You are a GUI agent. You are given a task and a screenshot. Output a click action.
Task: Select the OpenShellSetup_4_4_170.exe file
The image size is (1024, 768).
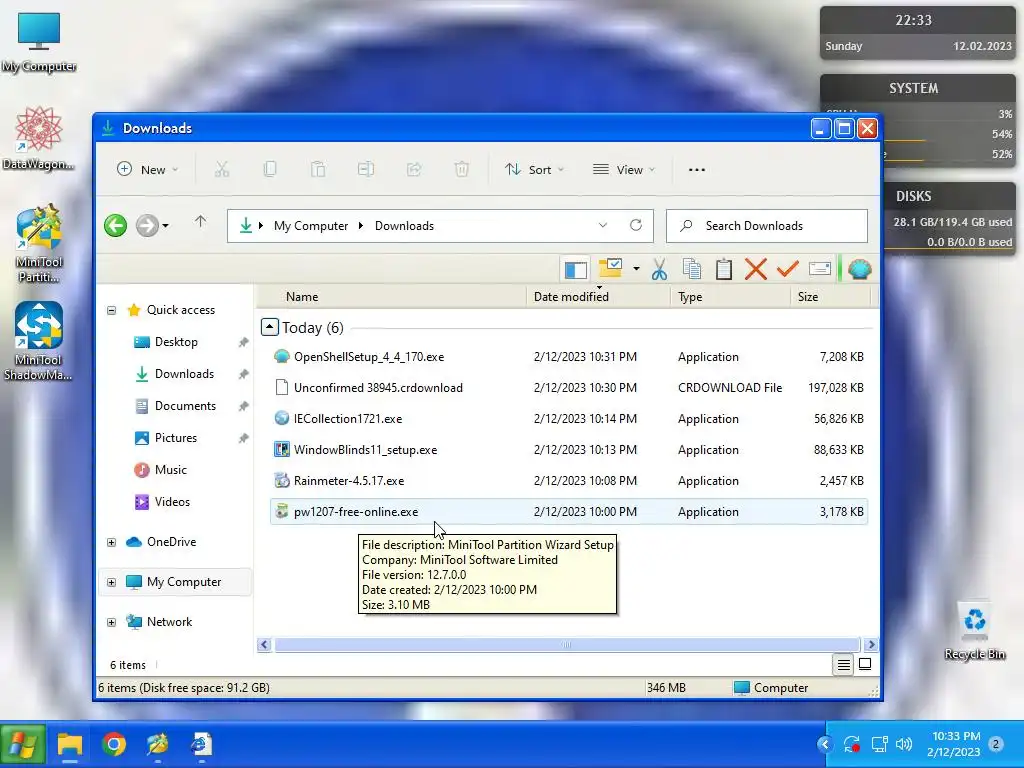(568, 357)
